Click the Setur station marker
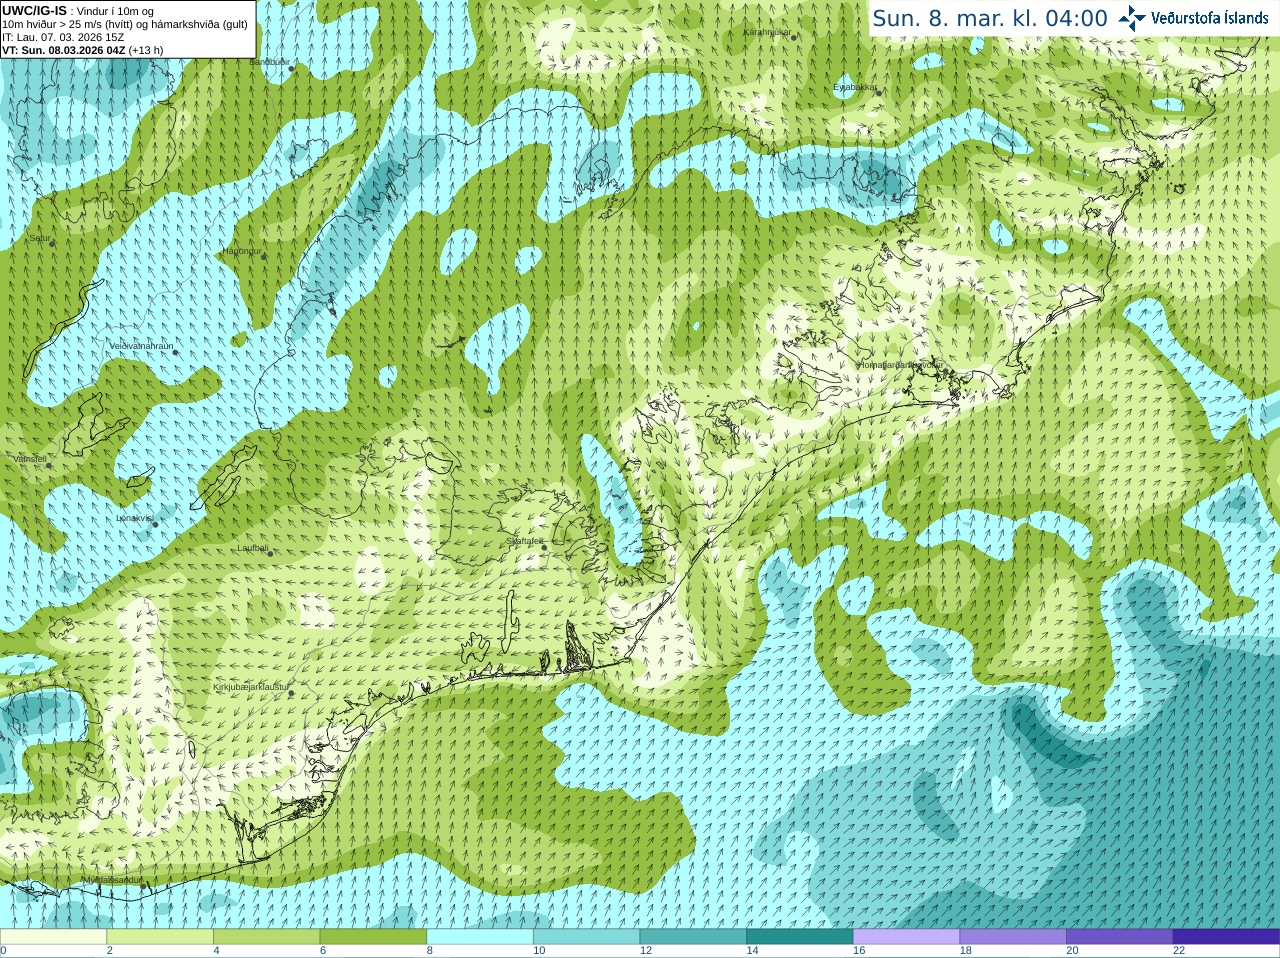This screenshot has height=958, width=1280. 52,242
